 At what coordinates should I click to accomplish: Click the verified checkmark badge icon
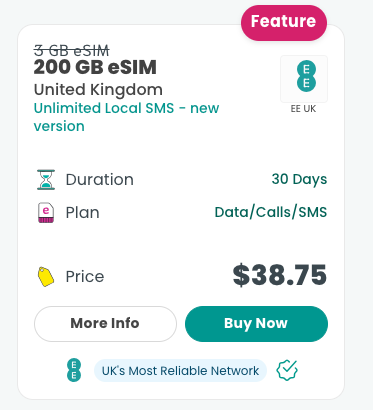[x=287, y=370]
